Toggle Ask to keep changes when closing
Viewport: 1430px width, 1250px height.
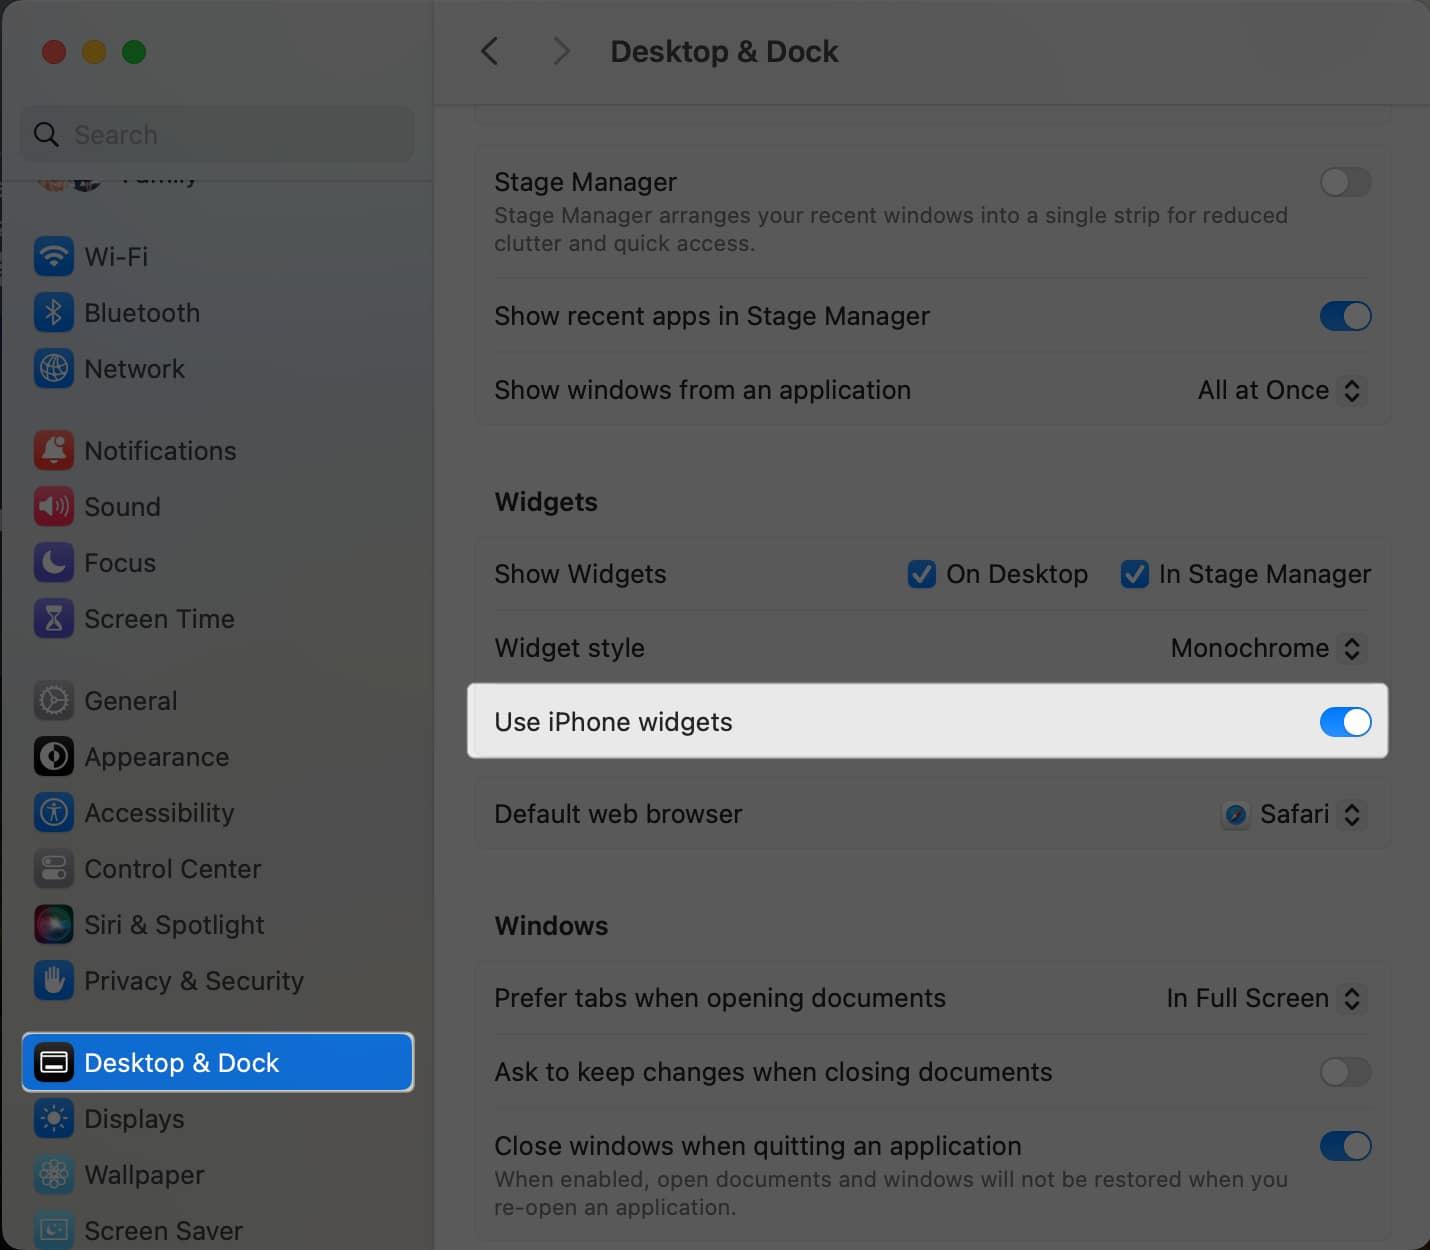pos(1345,1072)
